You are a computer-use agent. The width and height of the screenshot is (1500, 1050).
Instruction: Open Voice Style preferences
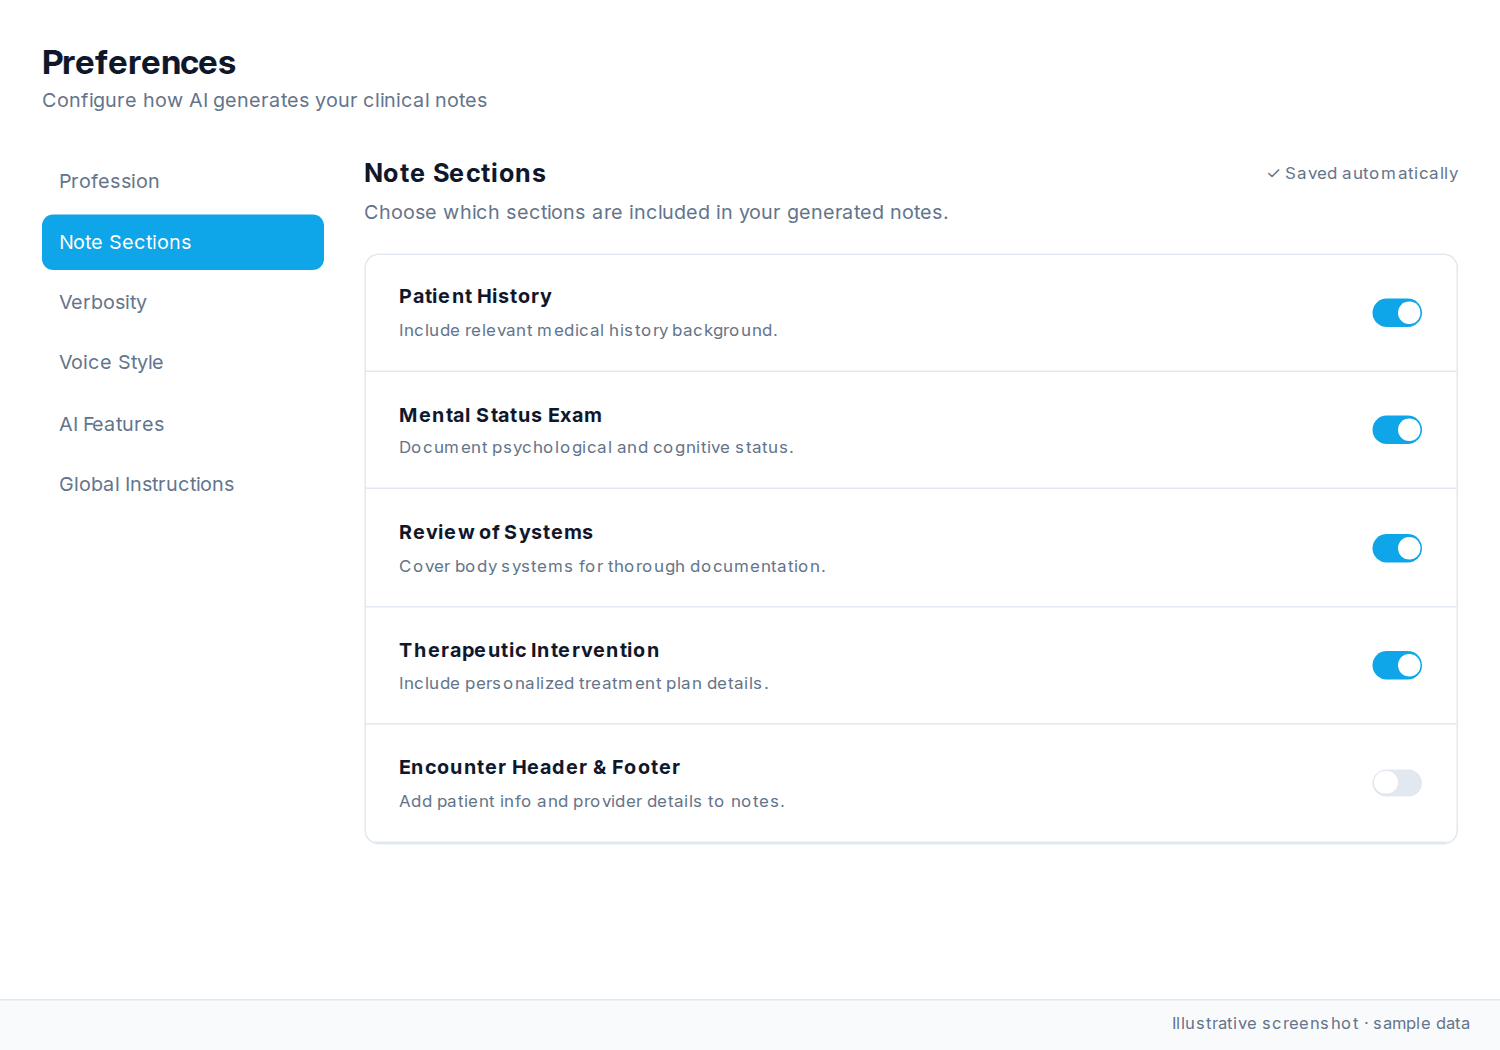point(183,362)
